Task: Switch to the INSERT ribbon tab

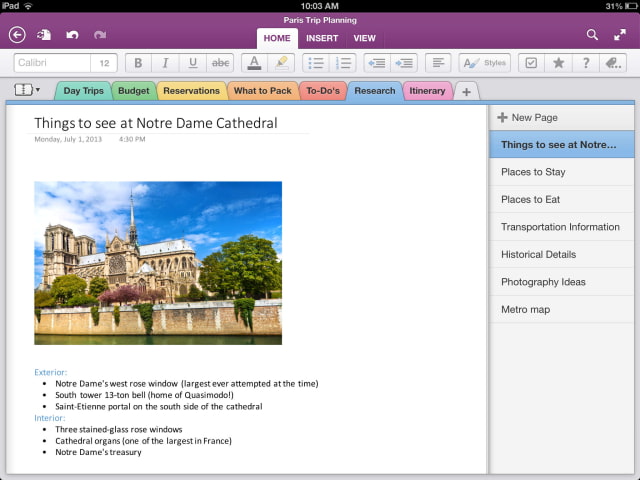Action: (322, 38)
